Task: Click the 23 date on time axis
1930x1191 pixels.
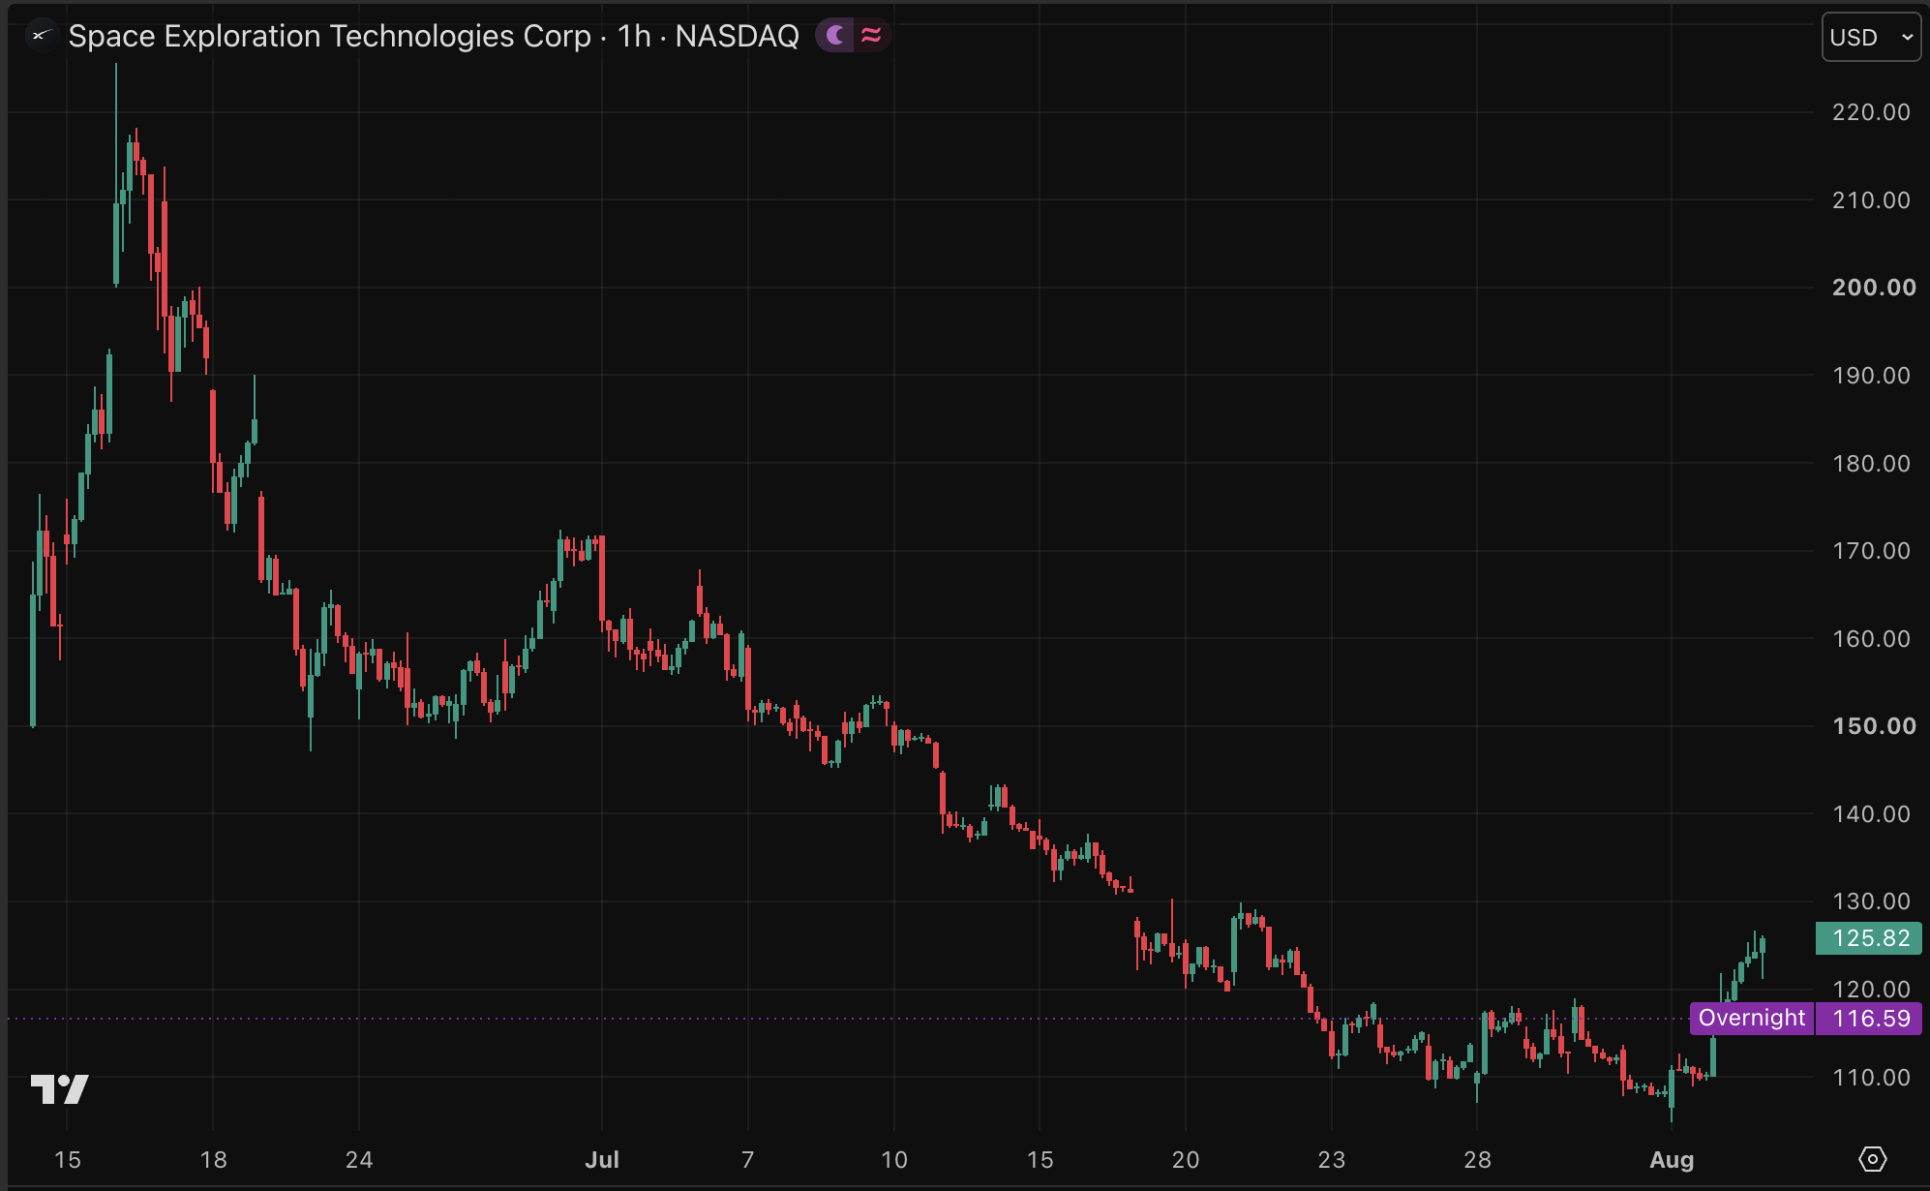Action: click(1331, 1160)
